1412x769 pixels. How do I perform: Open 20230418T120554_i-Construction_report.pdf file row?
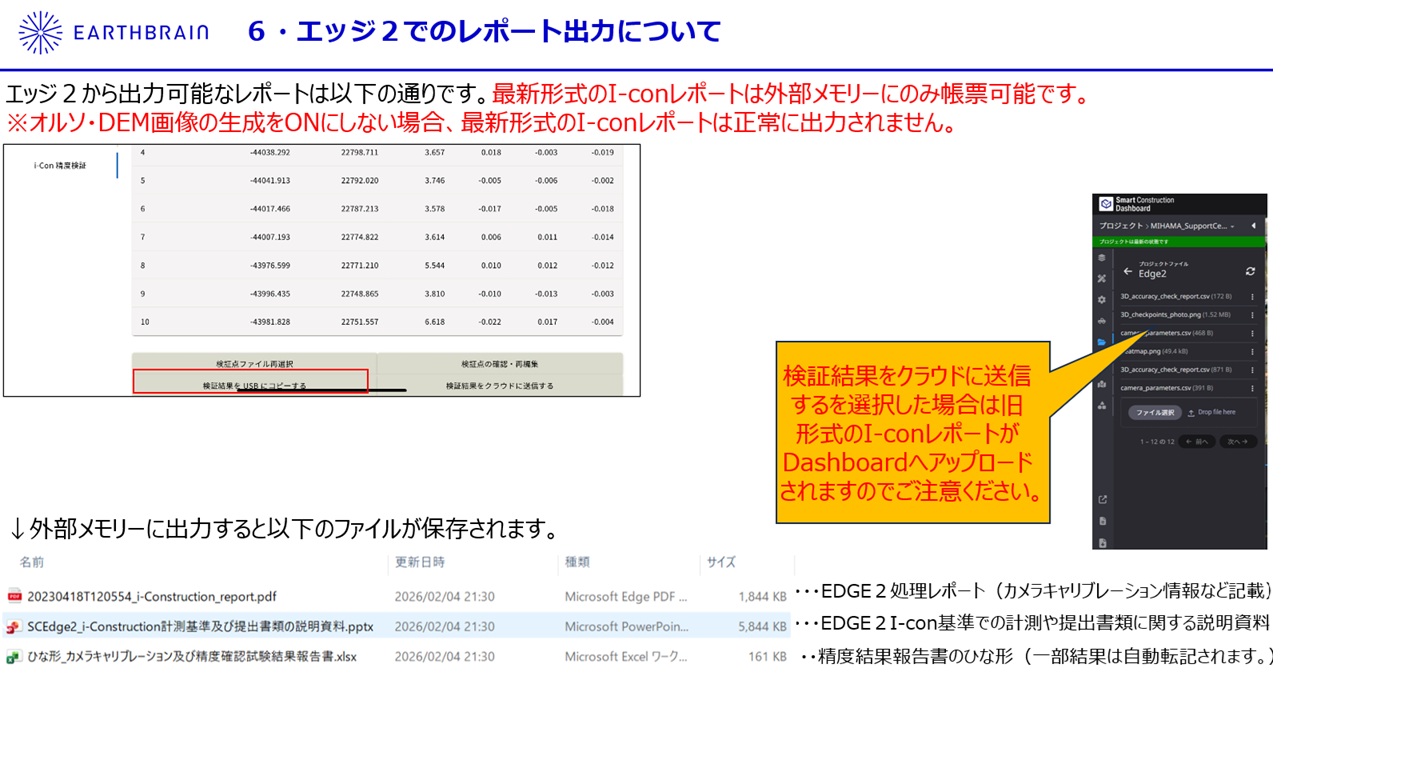(398, 597)
